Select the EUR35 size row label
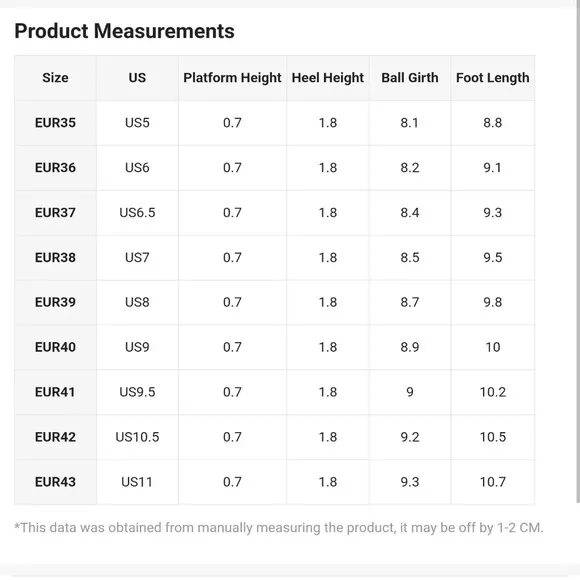The width and height of the screenshot is (580, 580). [x=55, y=123]
